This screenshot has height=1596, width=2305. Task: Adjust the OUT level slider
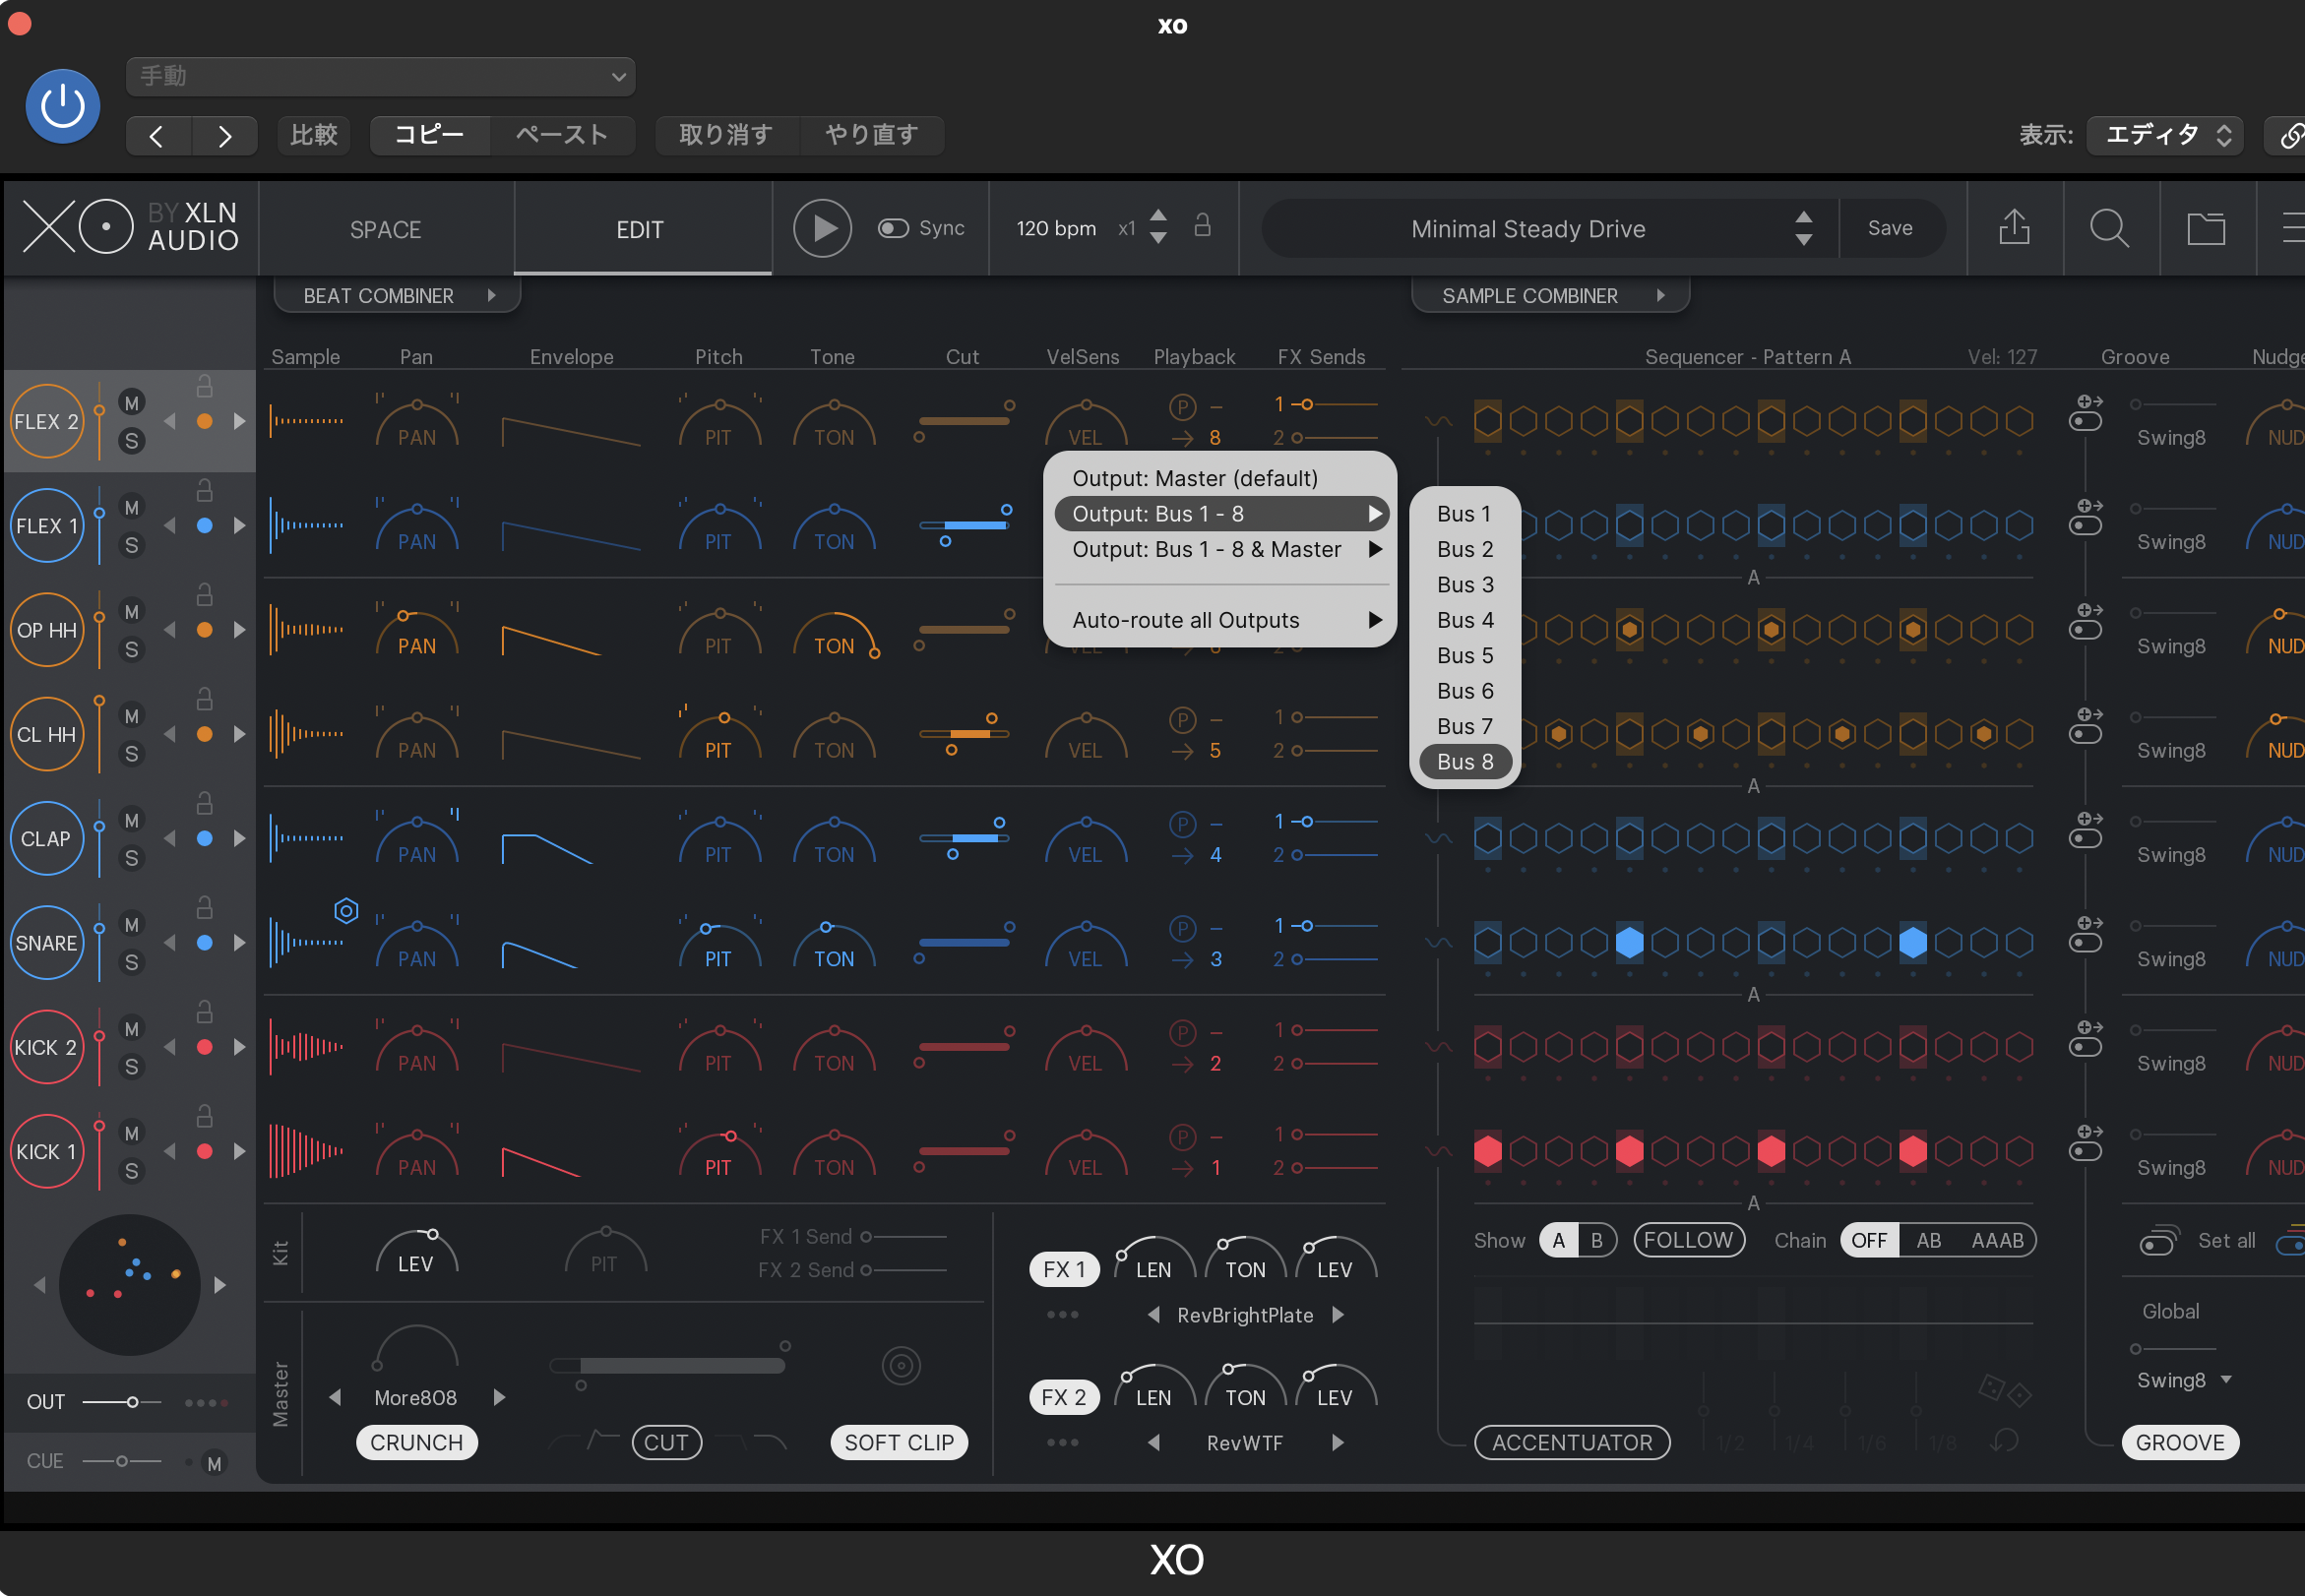tap(123, 1402)
